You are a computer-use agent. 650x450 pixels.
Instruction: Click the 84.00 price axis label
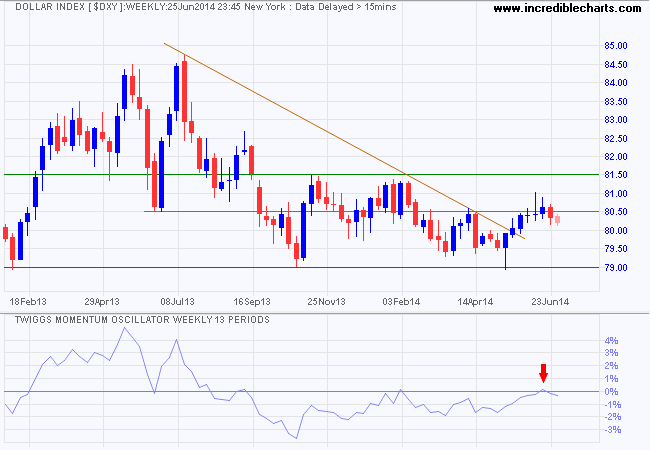click(x=616, y=83)
